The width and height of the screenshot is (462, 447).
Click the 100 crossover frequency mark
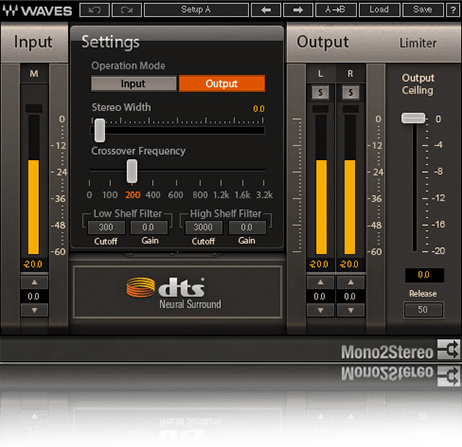point(110,195)
